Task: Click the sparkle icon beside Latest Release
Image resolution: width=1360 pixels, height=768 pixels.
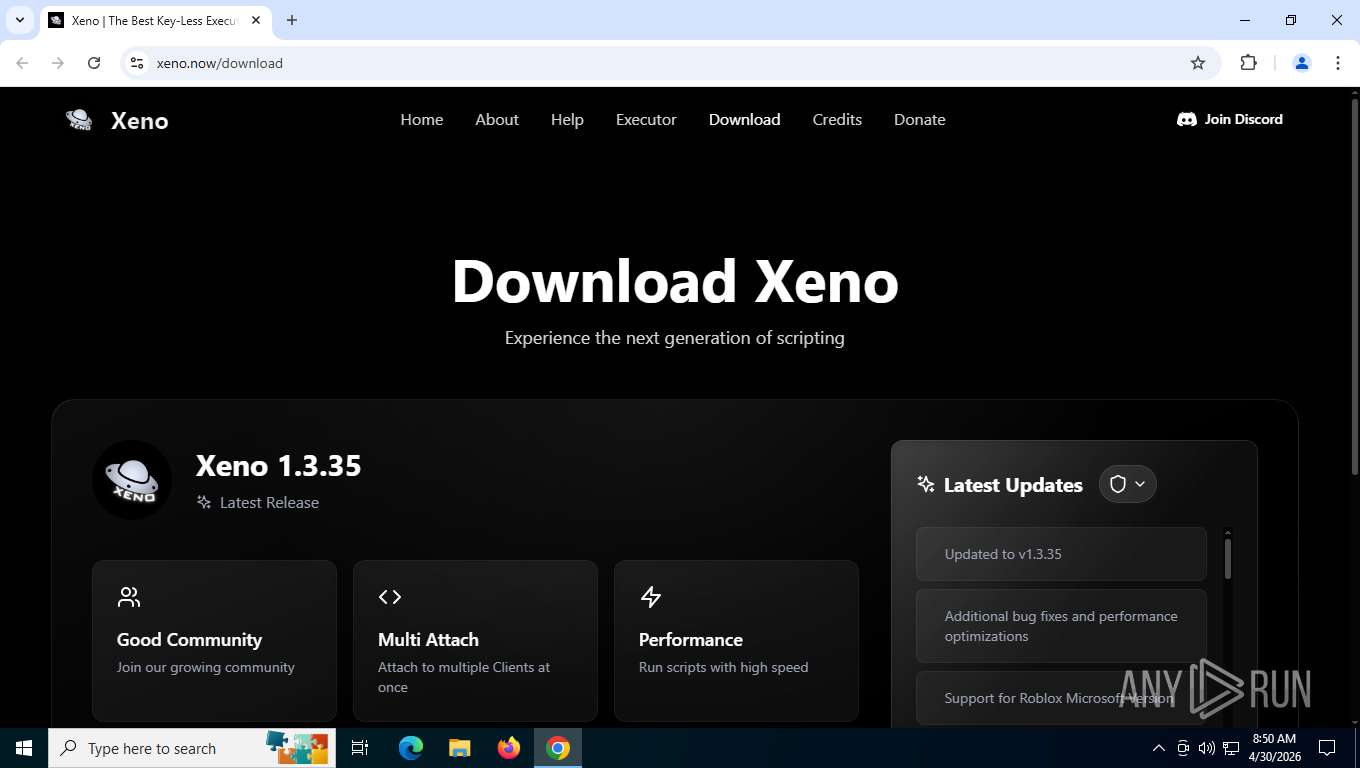Action: click(204, 502)
